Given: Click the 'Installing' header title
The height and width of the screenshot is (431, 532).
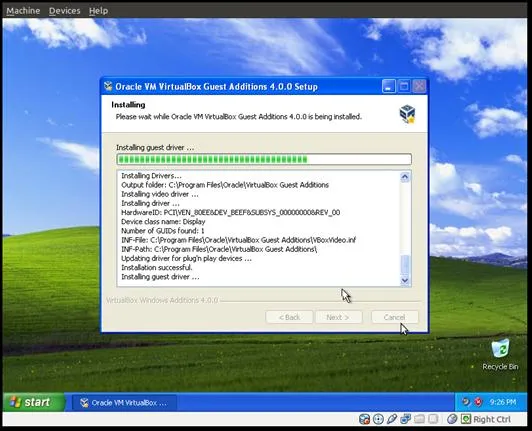Looking at the screenshot, I should 128,105.
